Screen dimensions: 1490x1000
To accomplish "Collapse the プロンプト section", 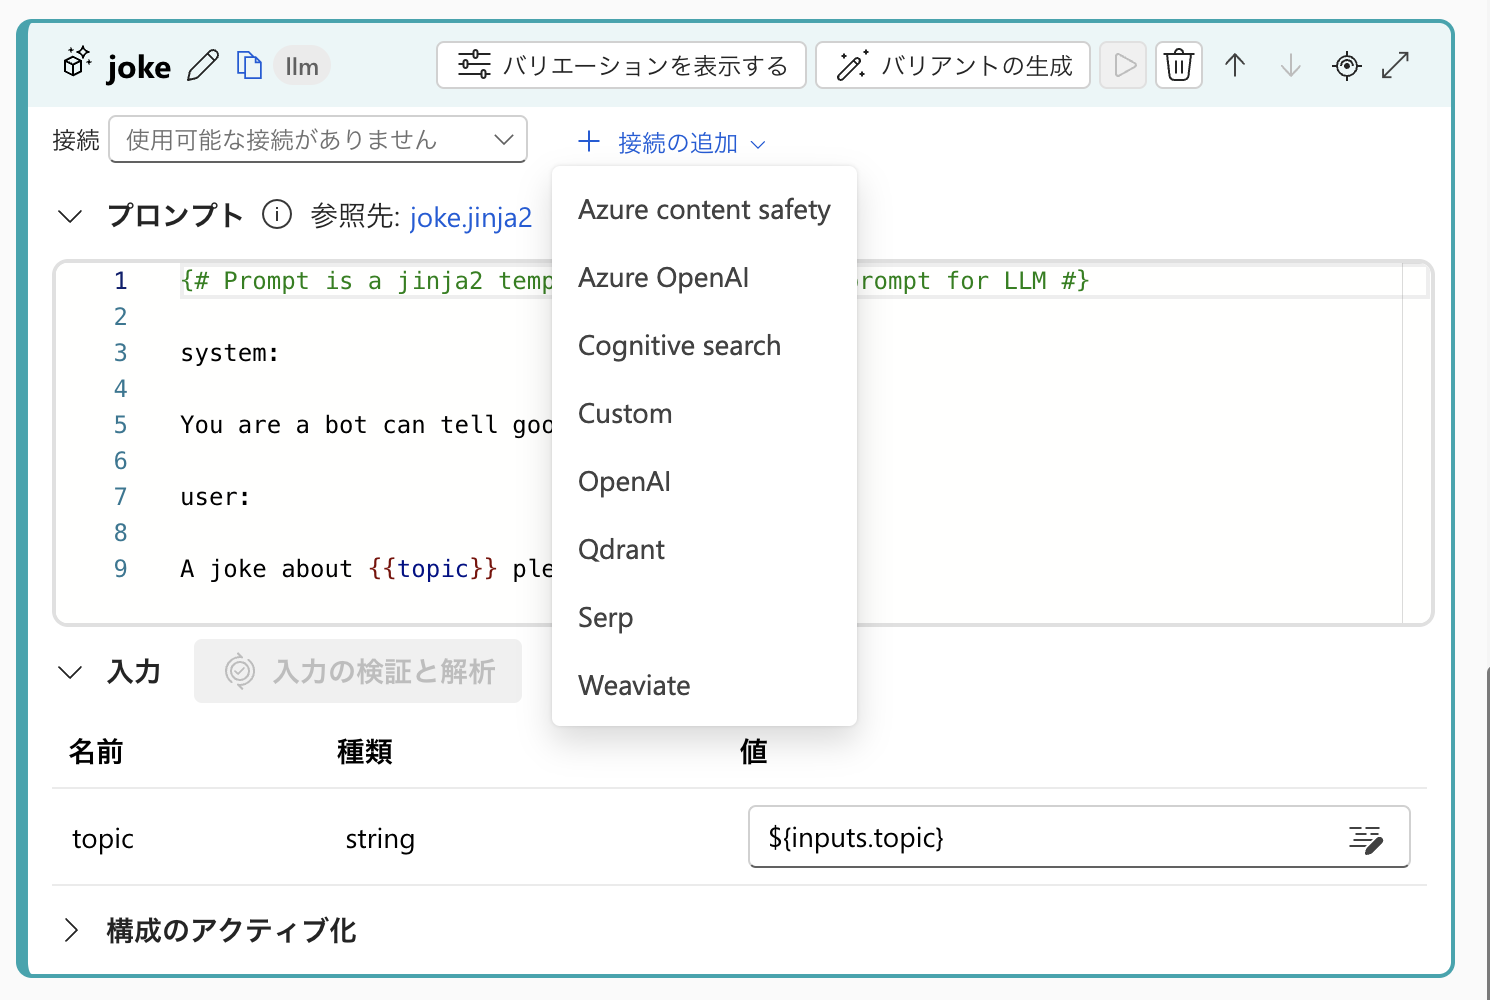I will tap(70, 215).
